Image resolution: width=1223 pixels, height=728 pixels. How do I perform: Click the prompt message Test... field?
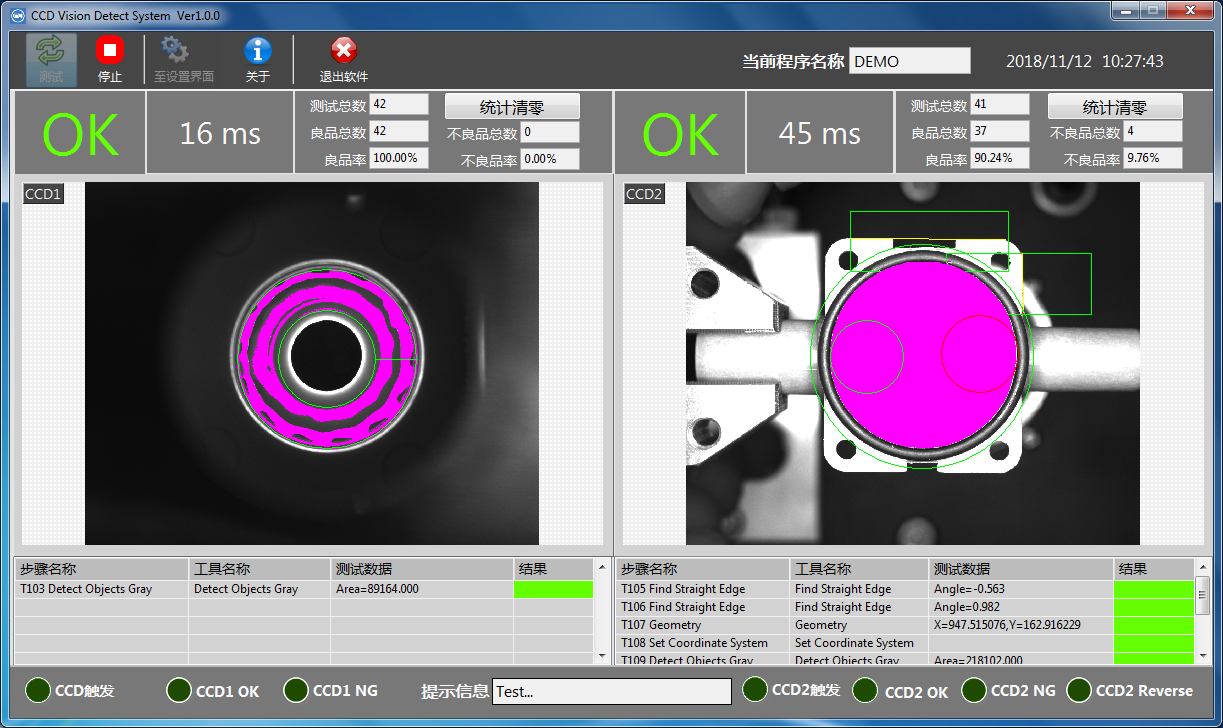[612, 691]
